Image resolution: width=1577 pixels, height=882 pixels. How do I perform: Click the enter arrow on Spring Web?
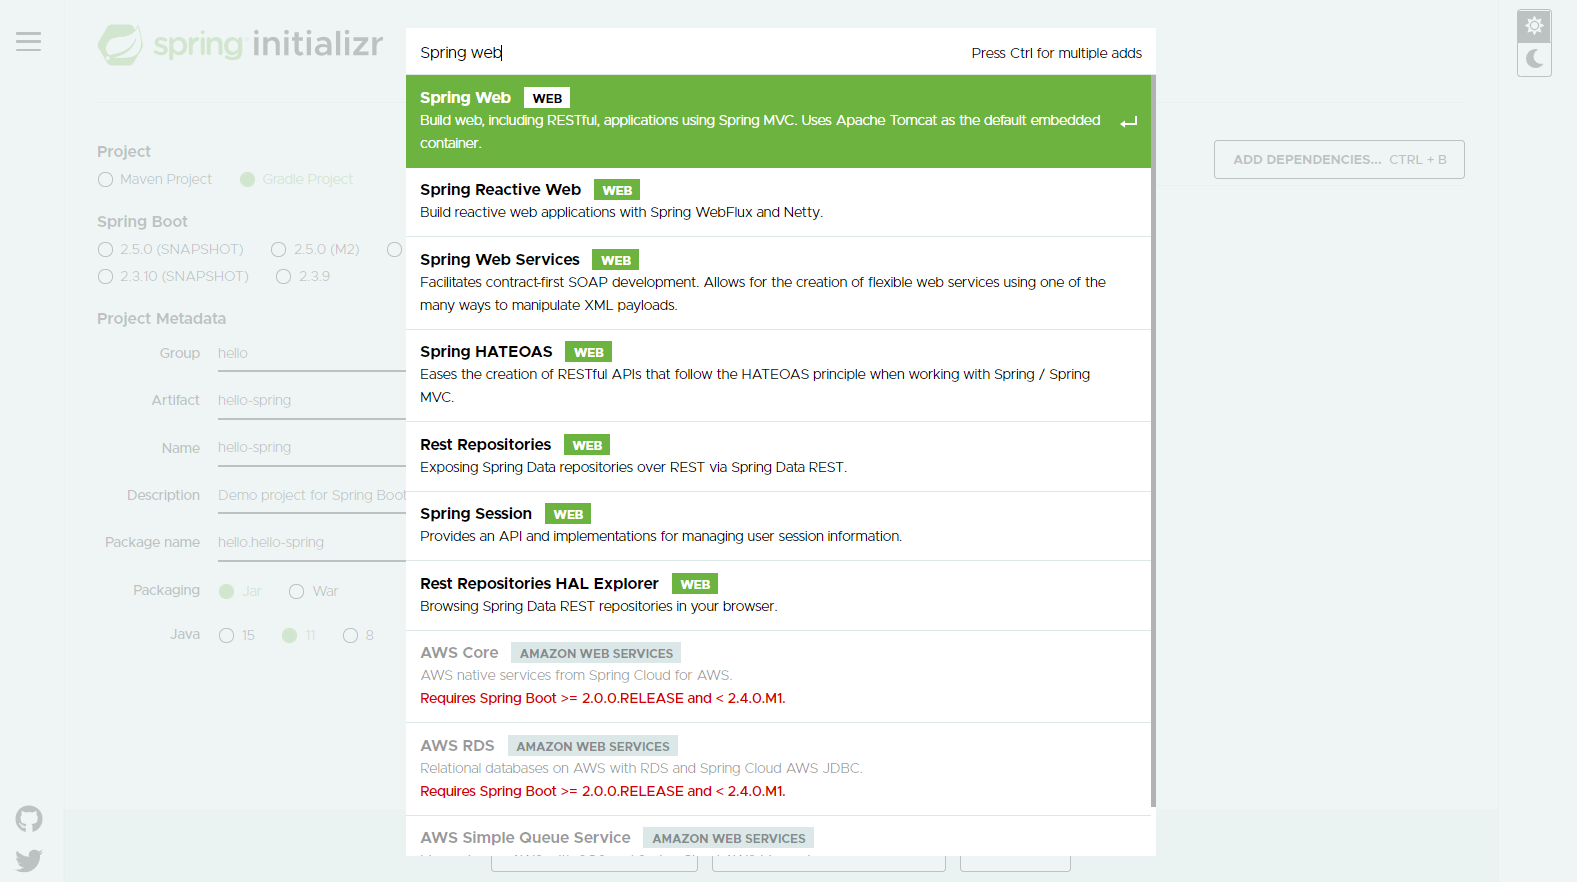click(1129, 122)
